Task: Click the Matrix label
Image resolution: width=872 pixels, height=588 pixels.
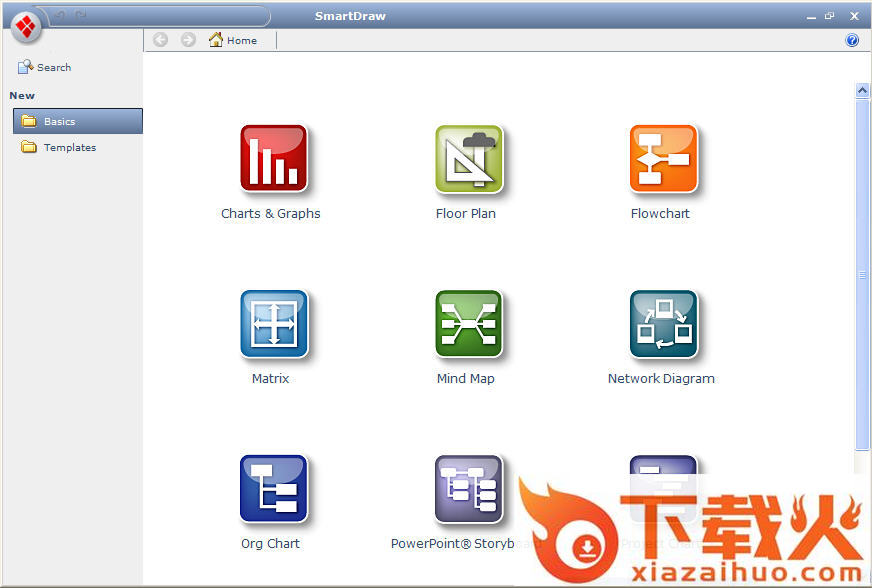Action: pos(270,379)
